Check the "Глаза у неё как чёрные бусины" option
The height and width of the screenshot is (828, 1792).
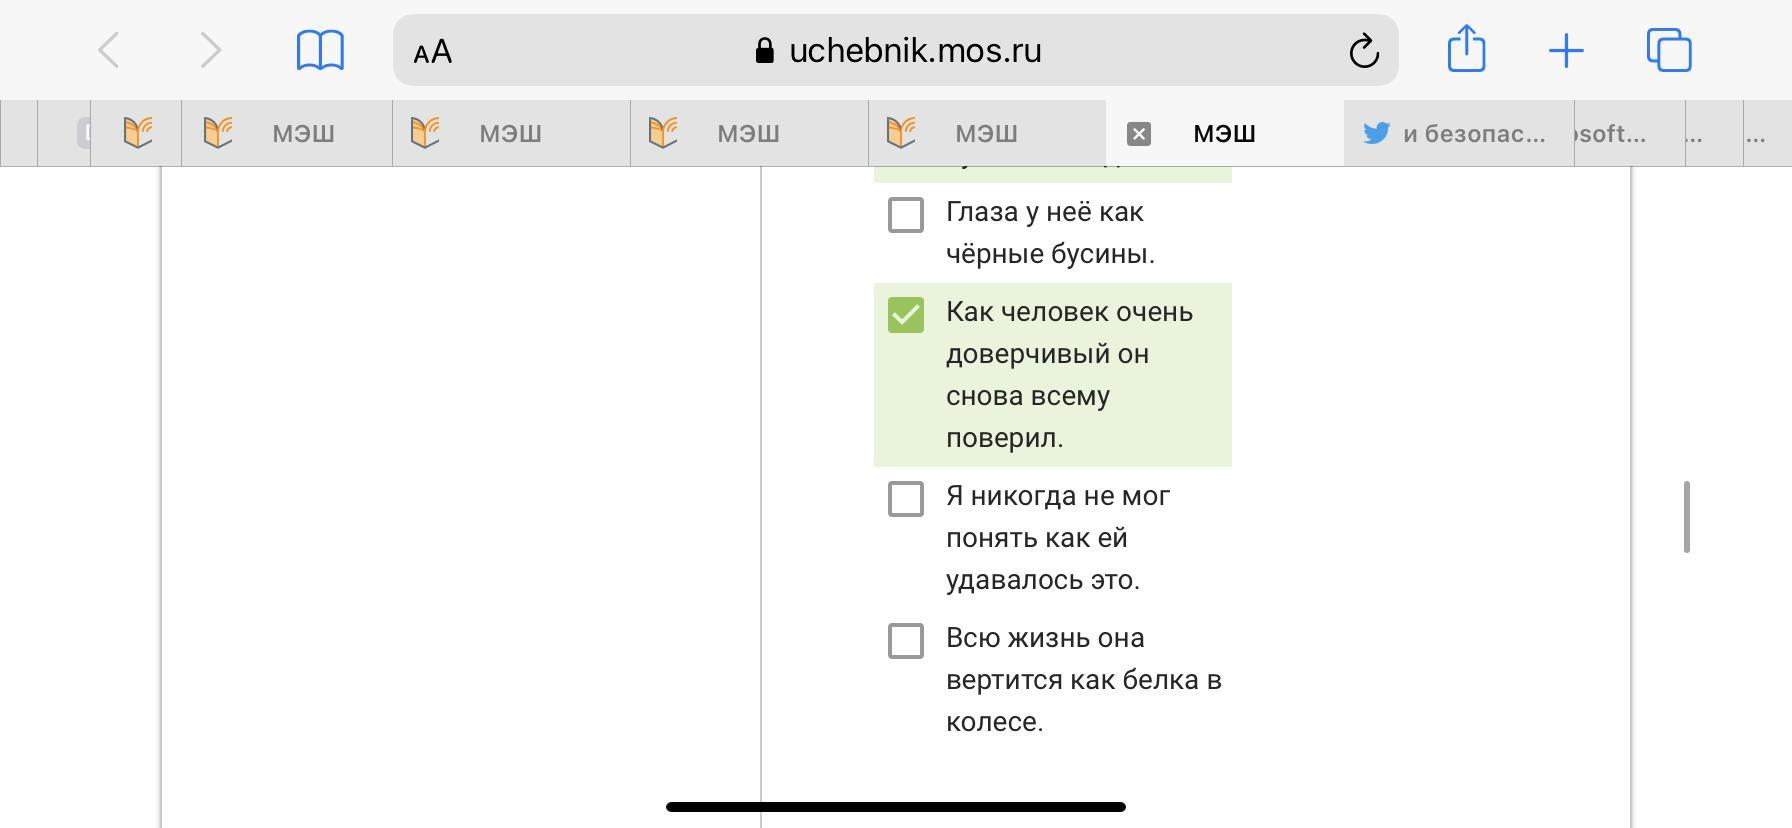906,215
